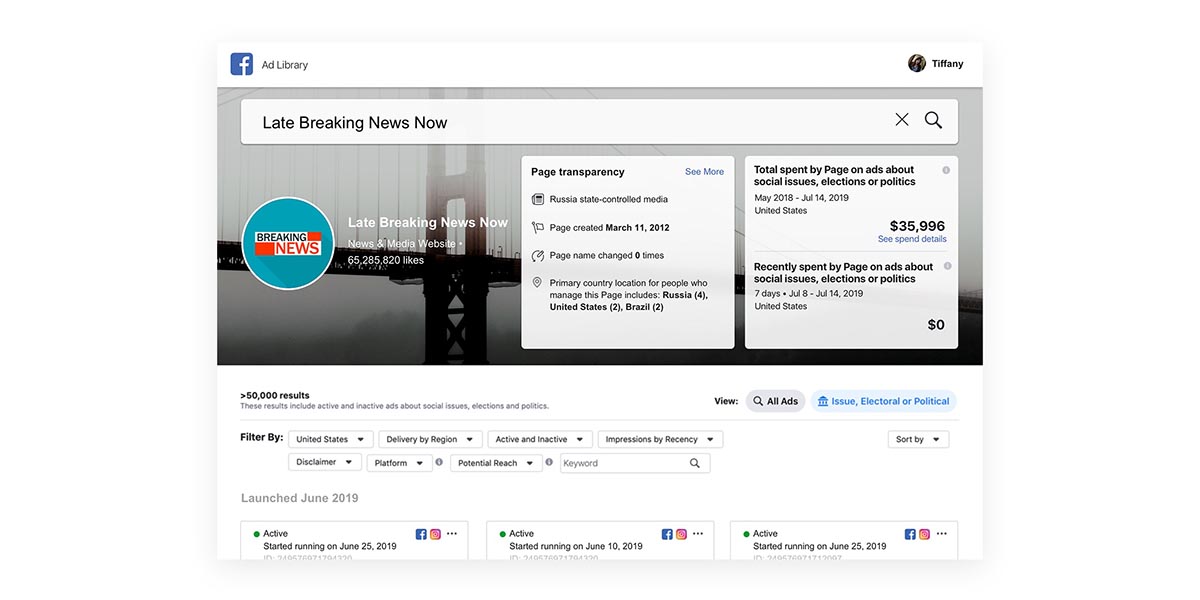Screen dimensions: 1200x600
Task: Click the Keyword field search icon
Action: pos(695,463)
